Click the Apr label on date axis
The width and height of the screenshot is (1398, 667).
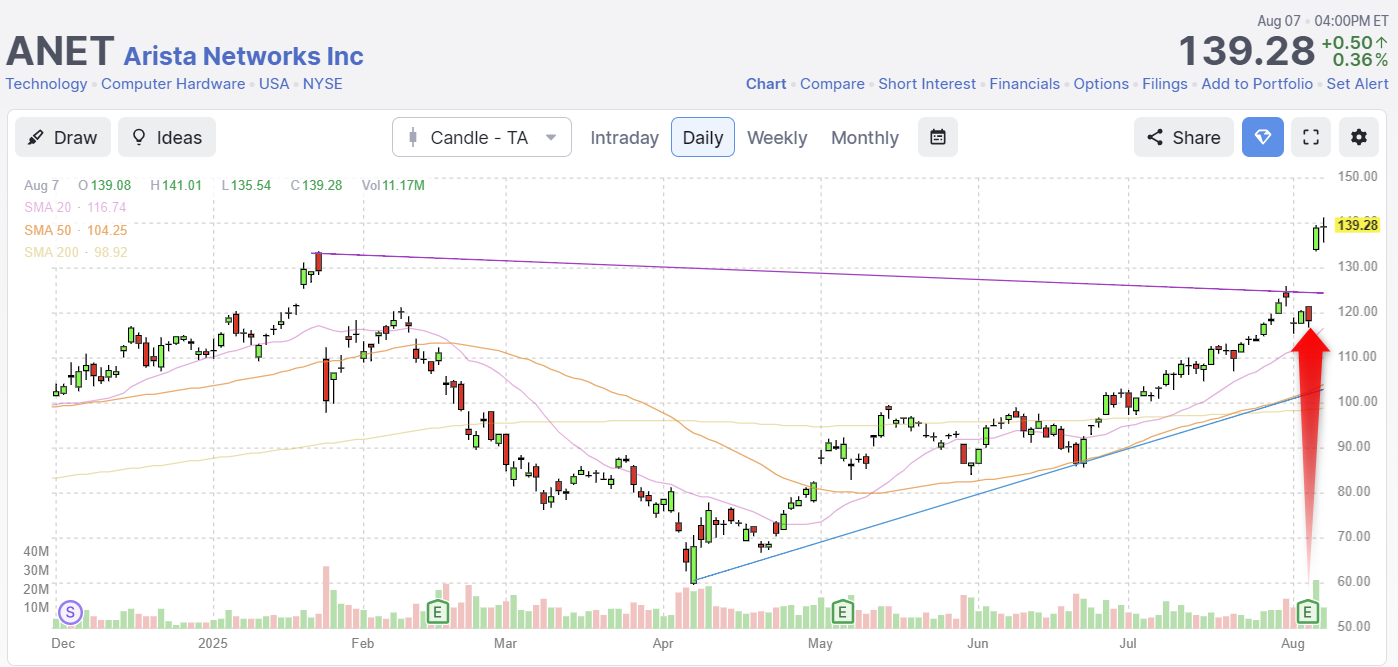pyautogui.click(x=664, y=643)
